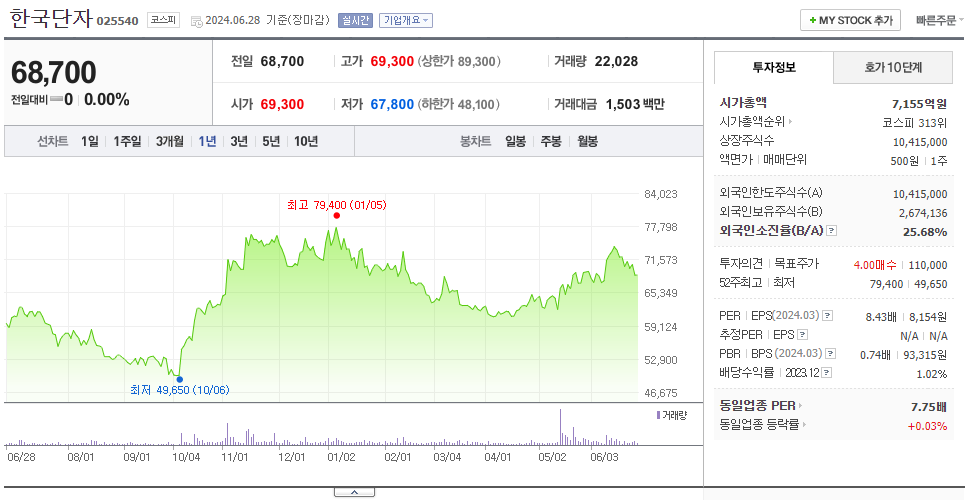Click the 01/02 date on chart axis

click(x=341, y=458)
